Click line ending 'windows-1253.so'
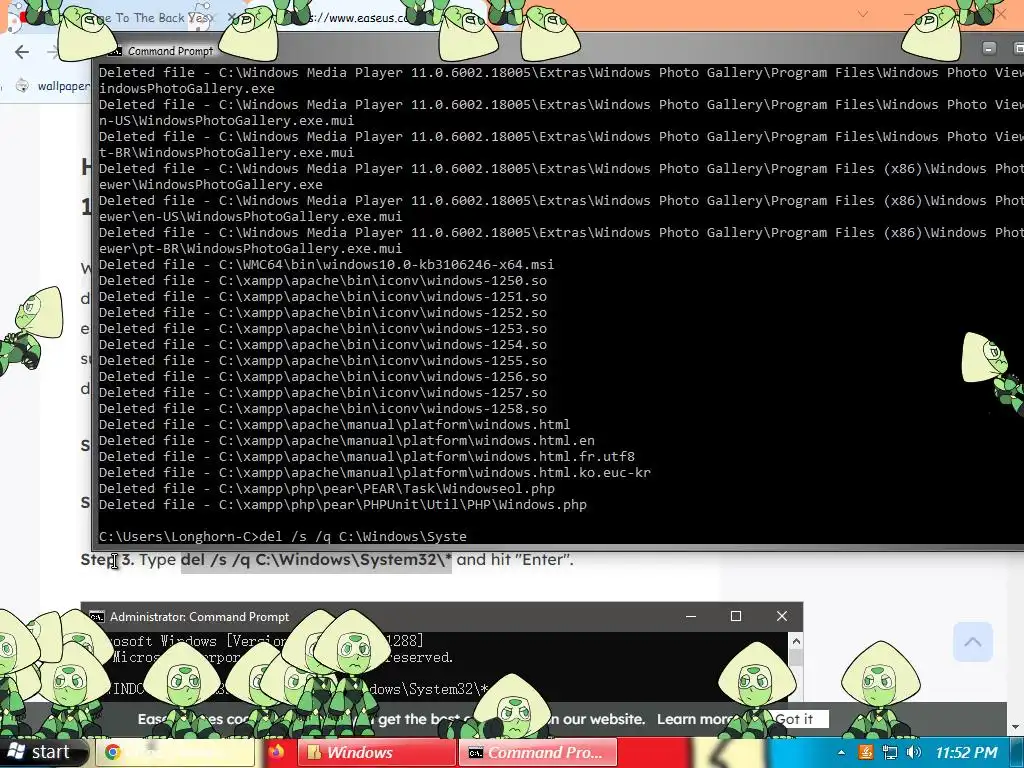The height and width of the screenshot is (768, 1024). [x=323, y=328]
